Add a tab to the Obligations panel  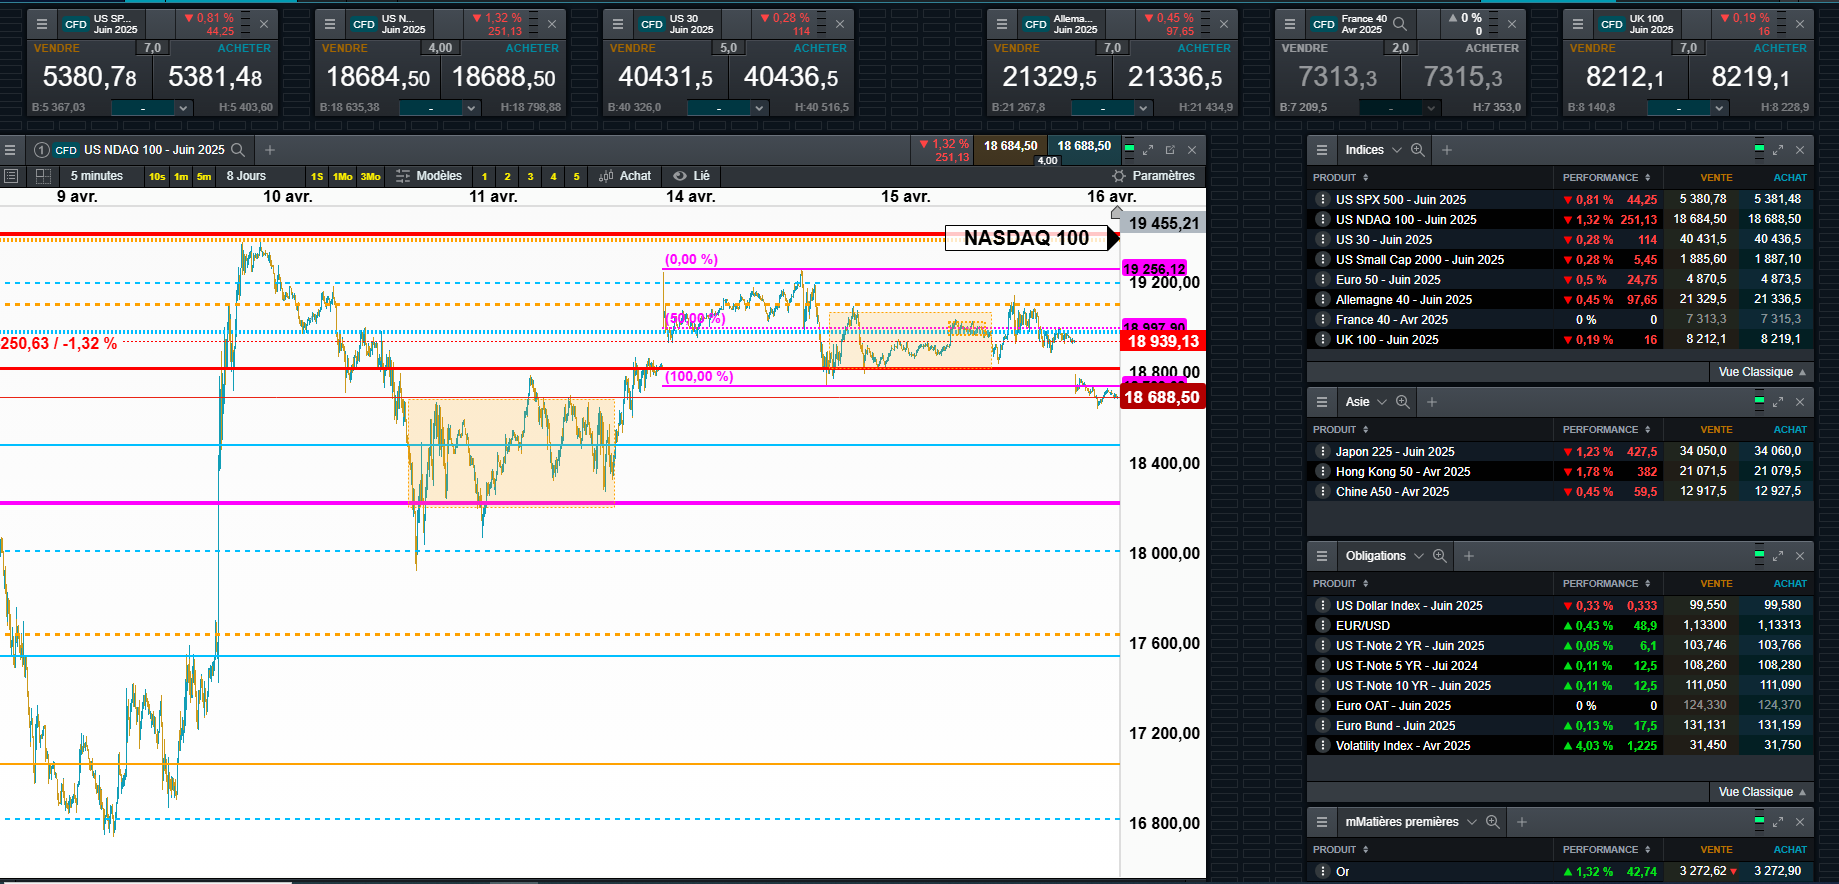click(x=1469, y=556)
